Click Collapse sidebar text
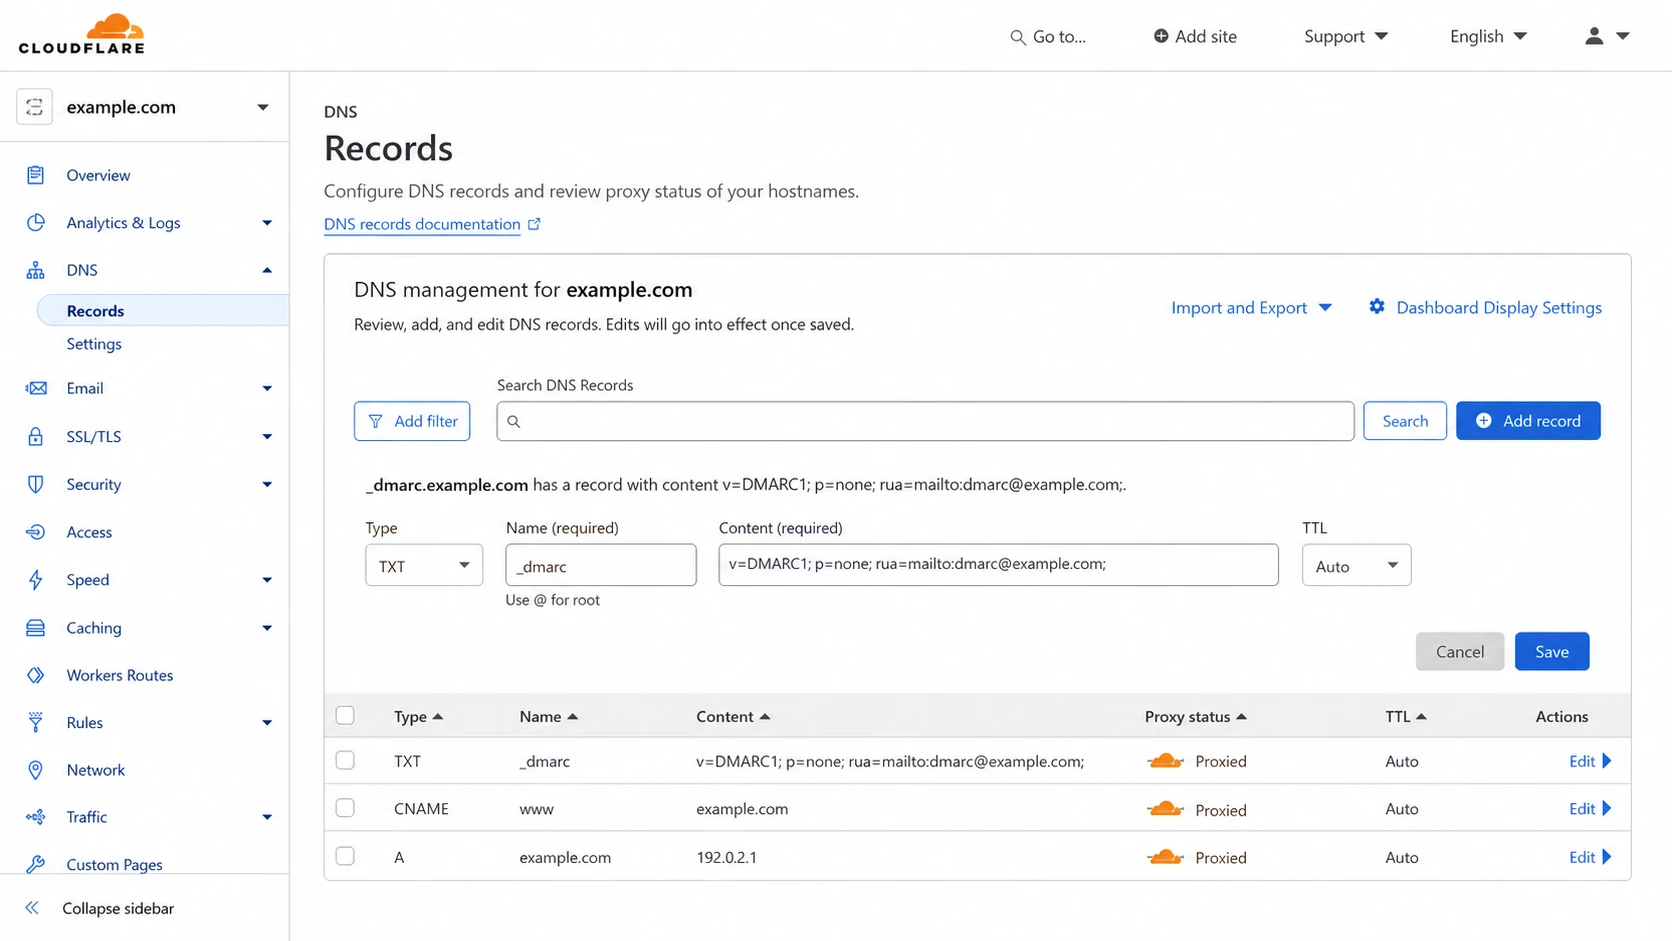Screen dimensions: 1672x941 coord(118,908)
